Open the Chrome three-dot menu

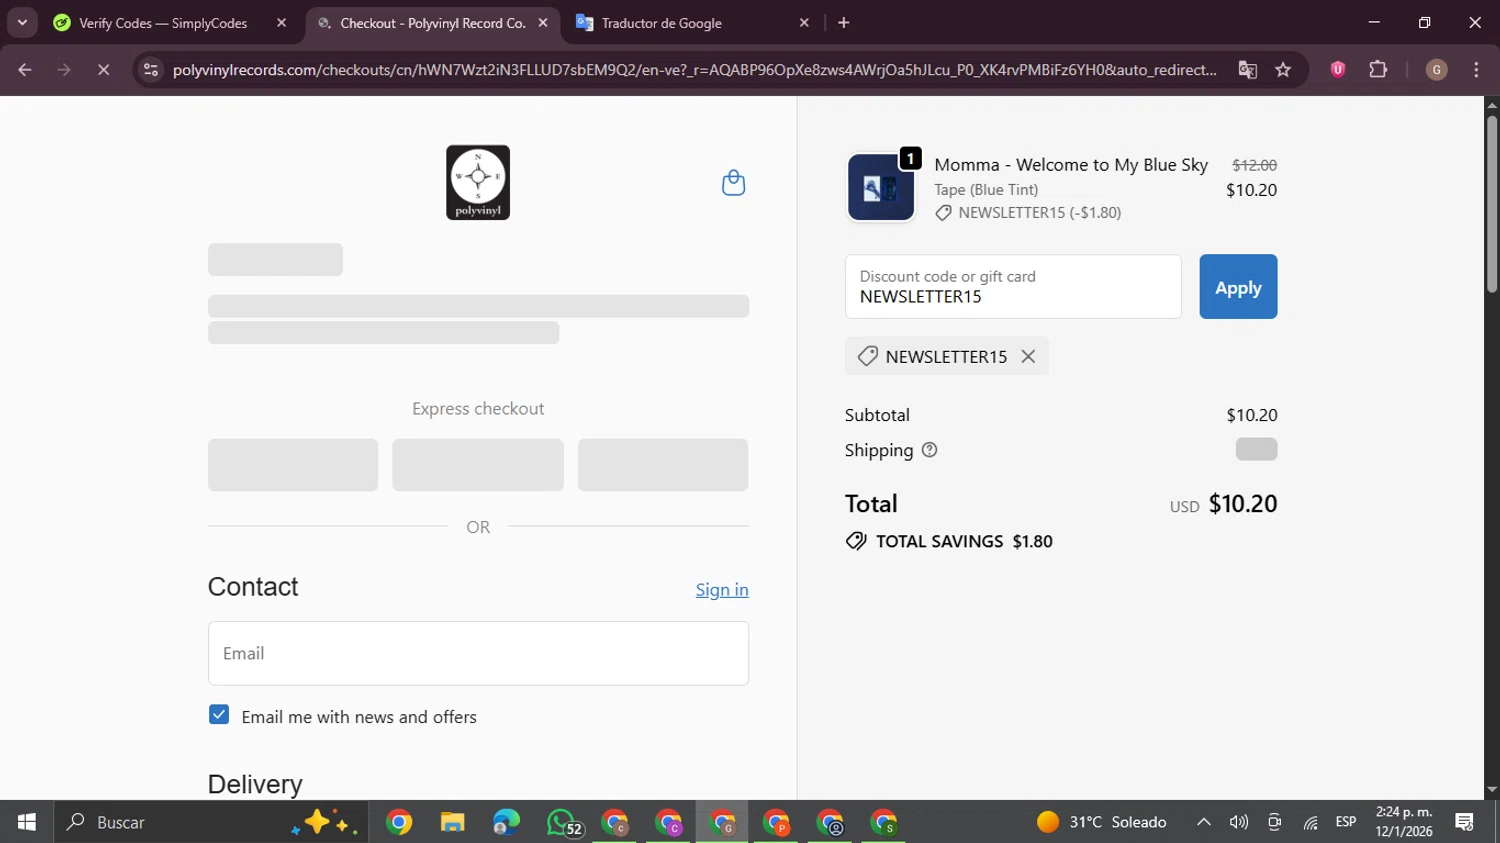(x=1476, y=69)
